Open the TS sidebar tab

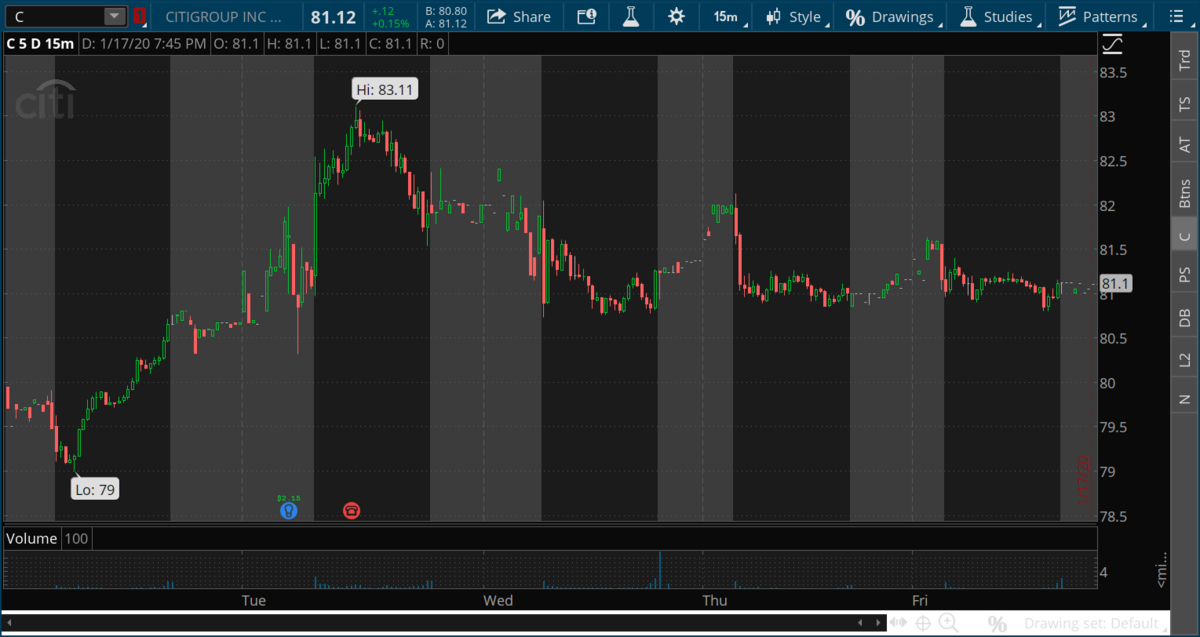1184,103
